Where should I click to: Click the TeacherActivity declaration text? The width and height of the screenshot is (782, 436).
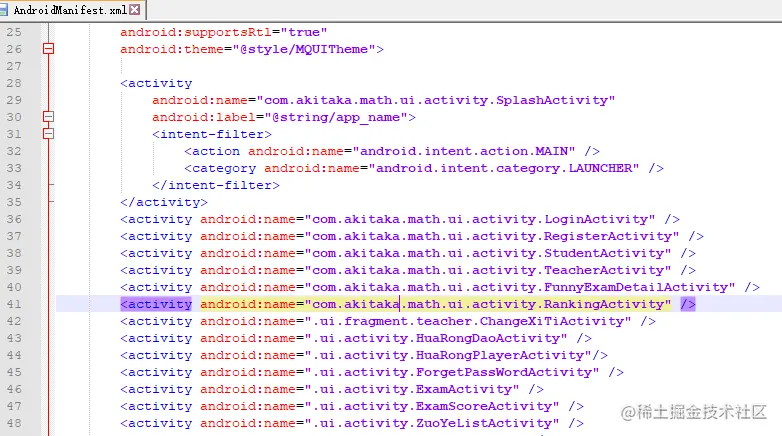coord(408,270)
